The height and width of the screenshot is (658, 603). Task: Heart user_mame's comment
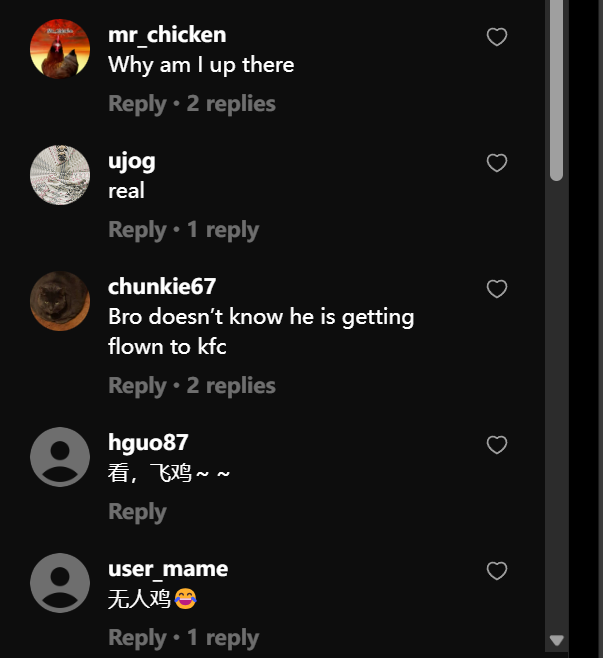click(x=497, y=571)
